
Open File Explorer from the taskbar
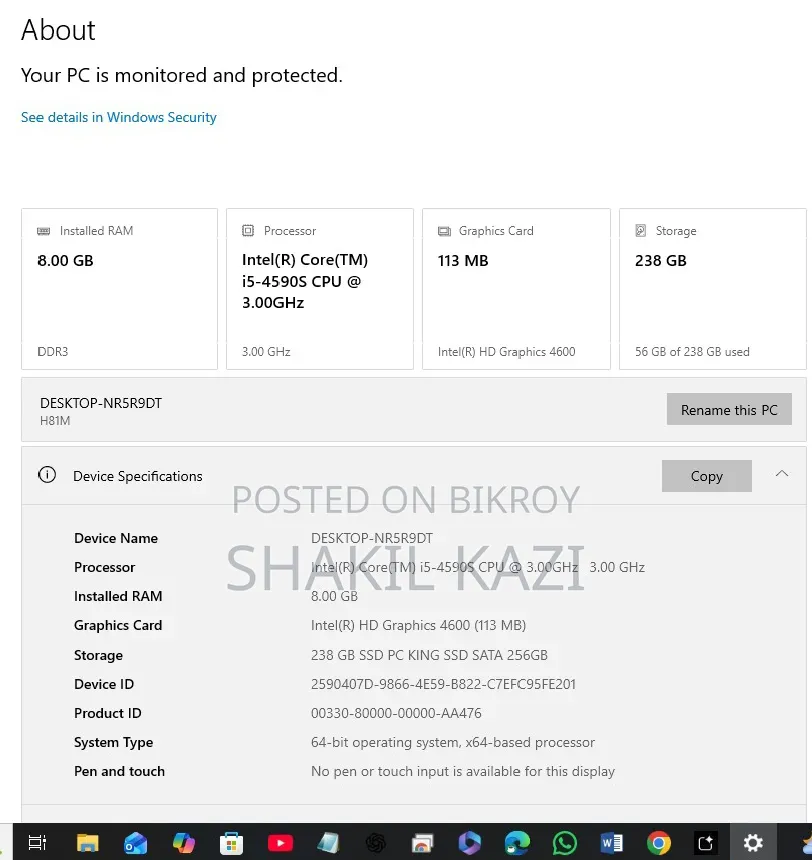(x=87, y=842)
